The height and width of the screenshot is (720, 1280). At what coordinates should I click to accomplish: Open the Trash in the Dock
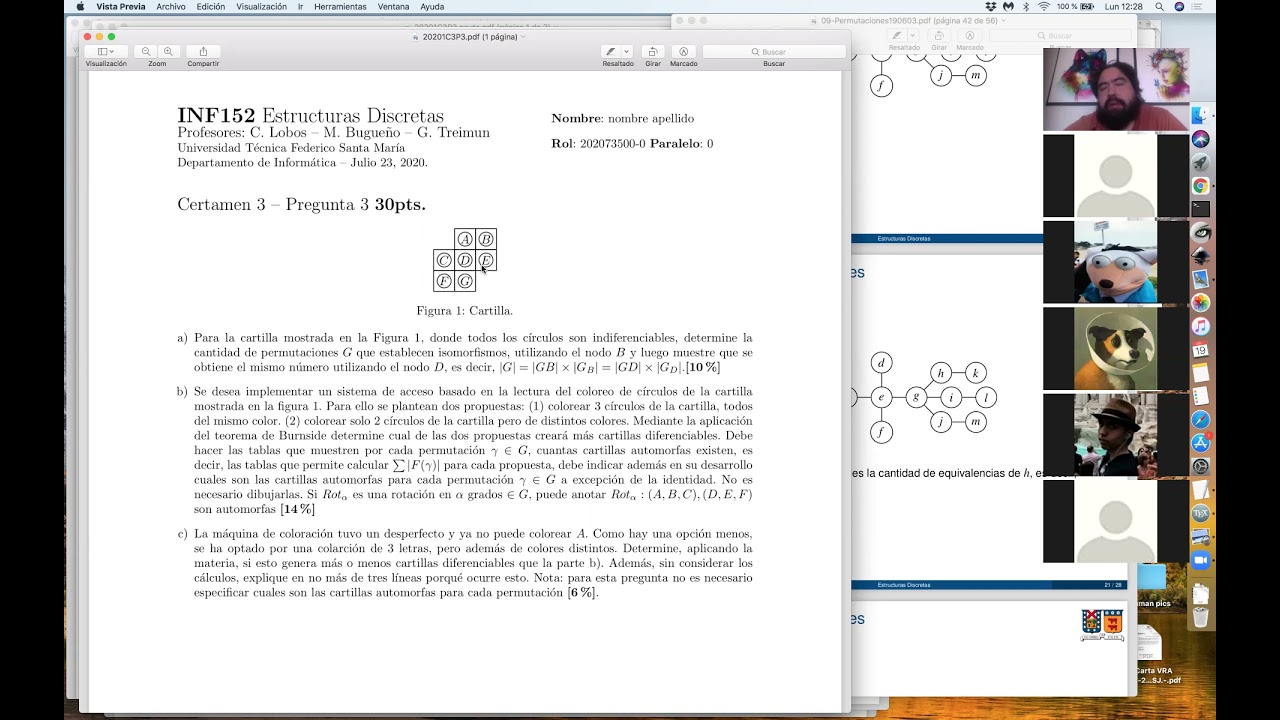click(x=1201, y=617)
